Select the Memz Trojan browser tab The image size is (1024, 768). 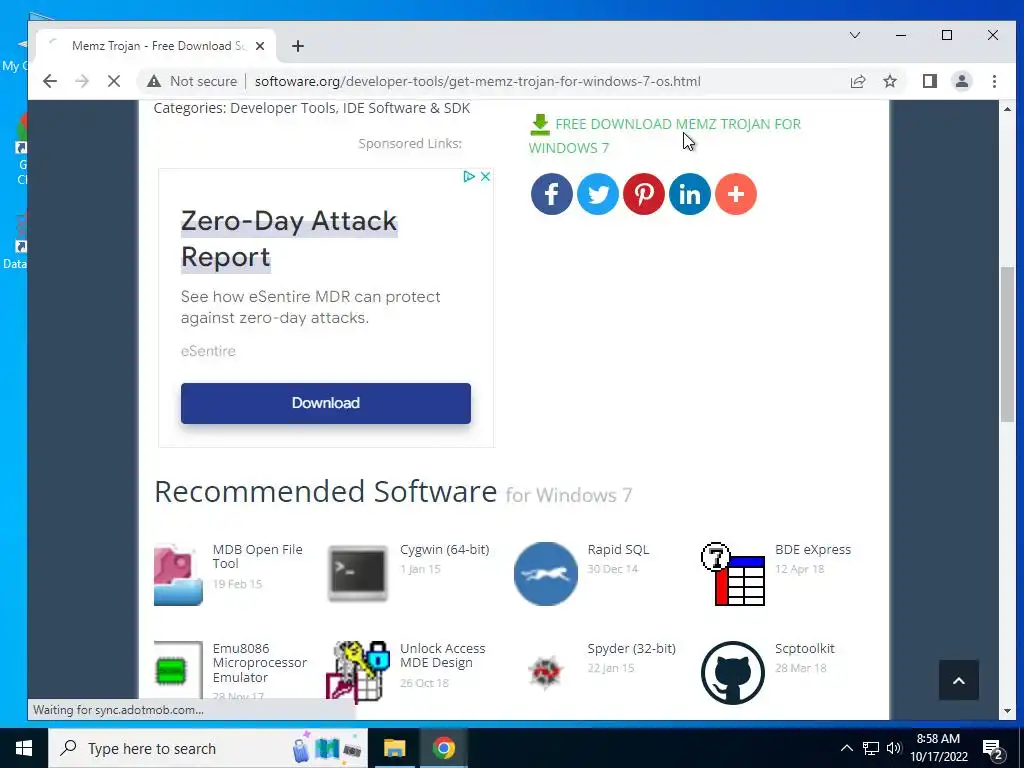coord(155,46)
